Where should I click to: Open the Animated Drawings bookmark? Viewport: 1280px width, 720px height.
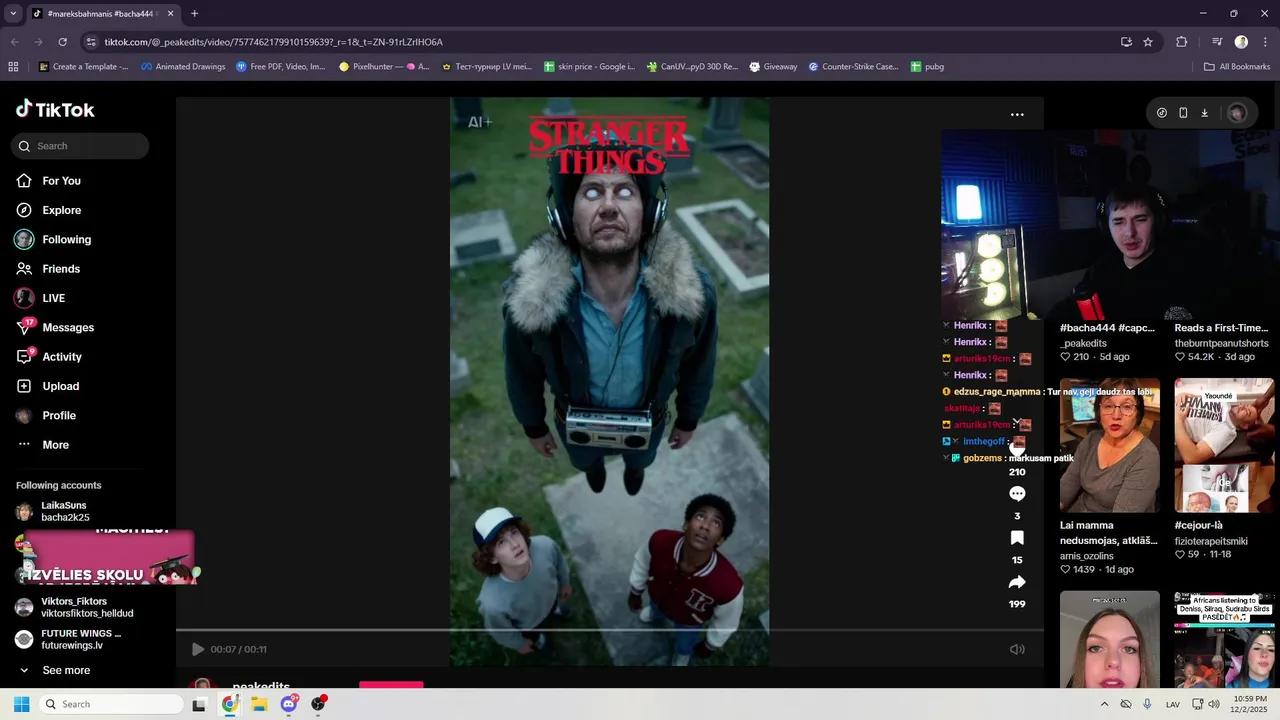tap(183, 67)
